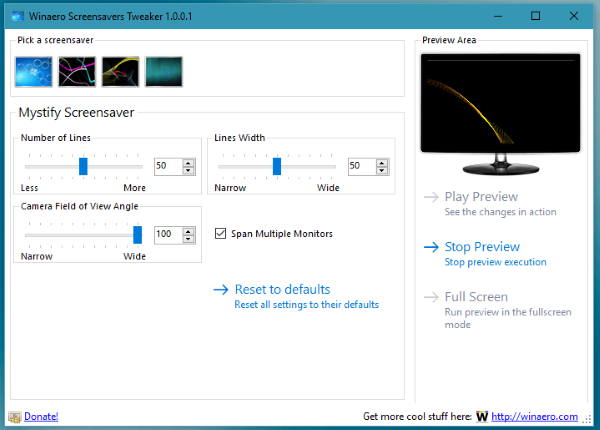Click the Camera Field of View value field
This screenshot has width=600, height=430.
pos(168,235)
